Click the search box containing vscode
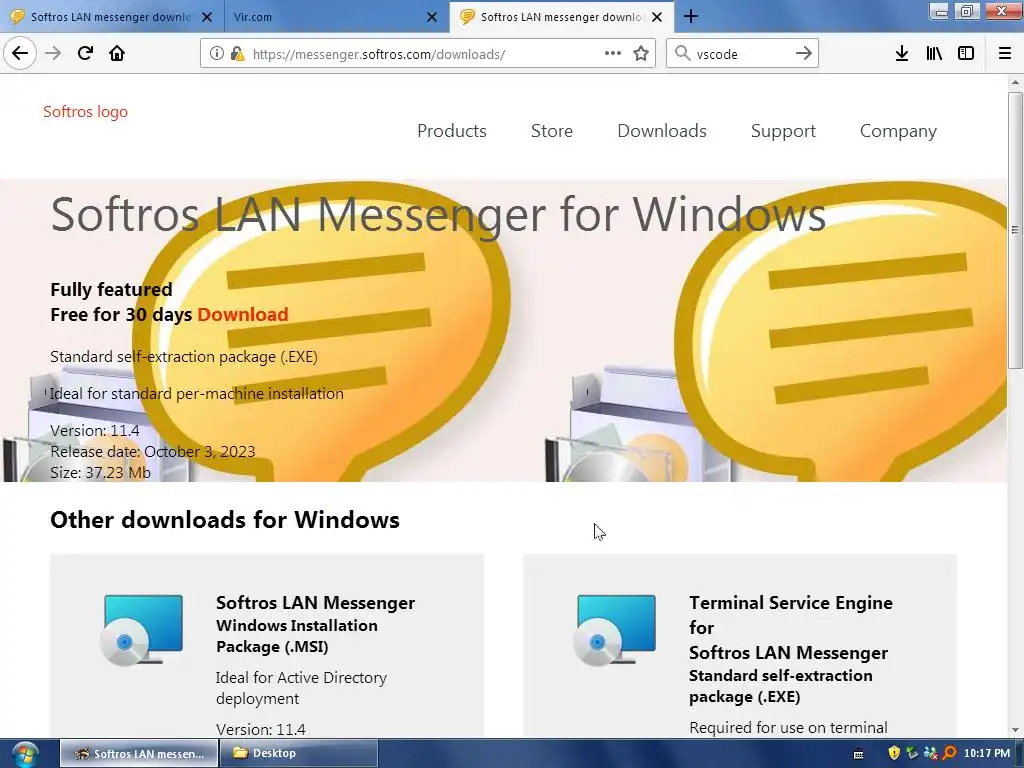Viewport: 1024px width, 768px height. click(x=742, y=54)
